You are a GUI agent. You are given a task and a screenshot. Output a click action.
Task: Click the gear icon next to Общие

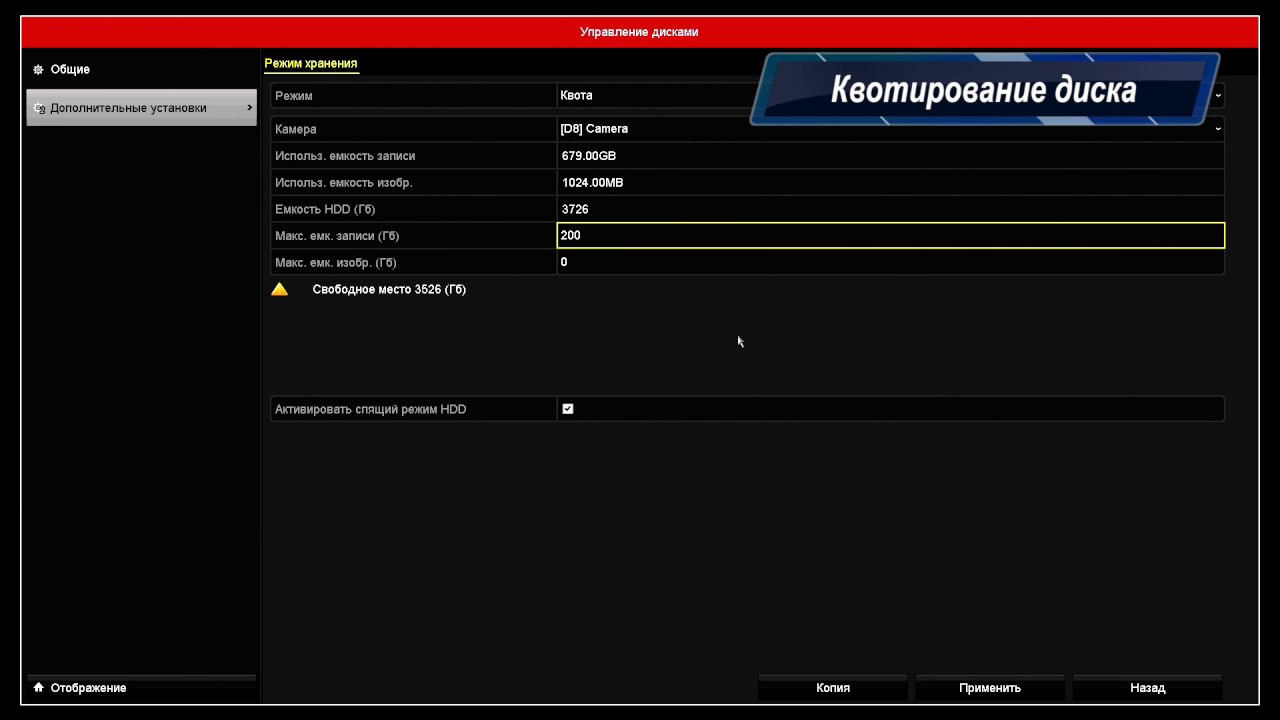tap(38, 70)
